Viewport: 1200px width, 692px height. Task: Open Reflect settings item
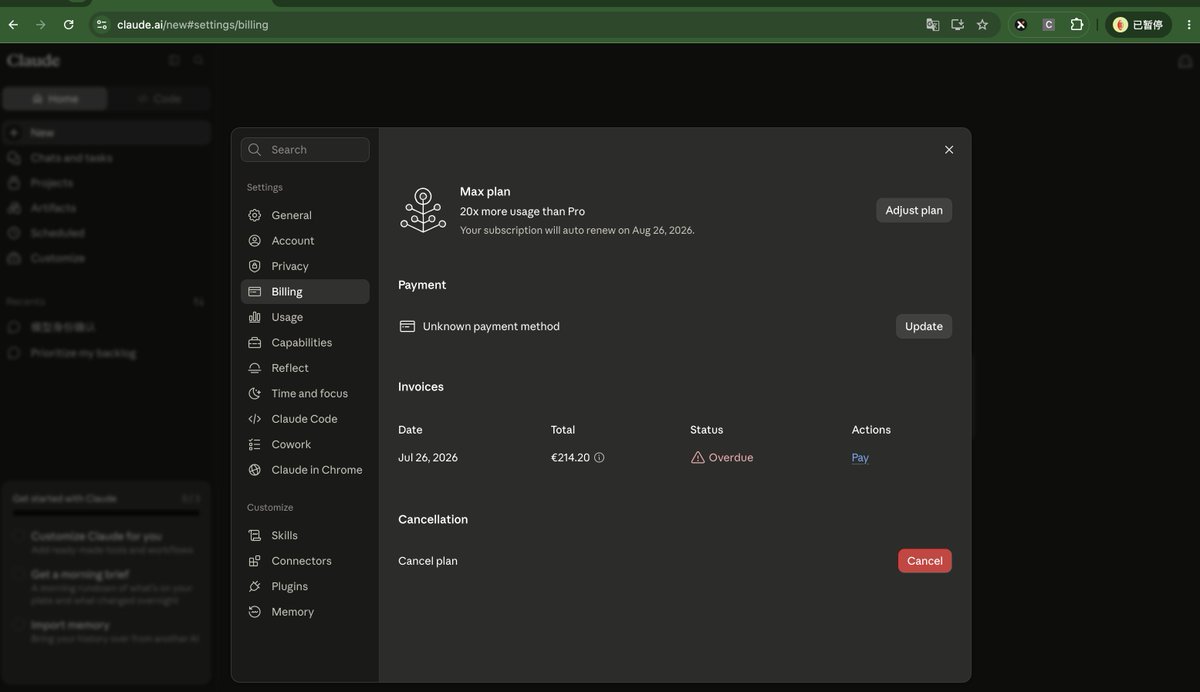tap(305, 368)
